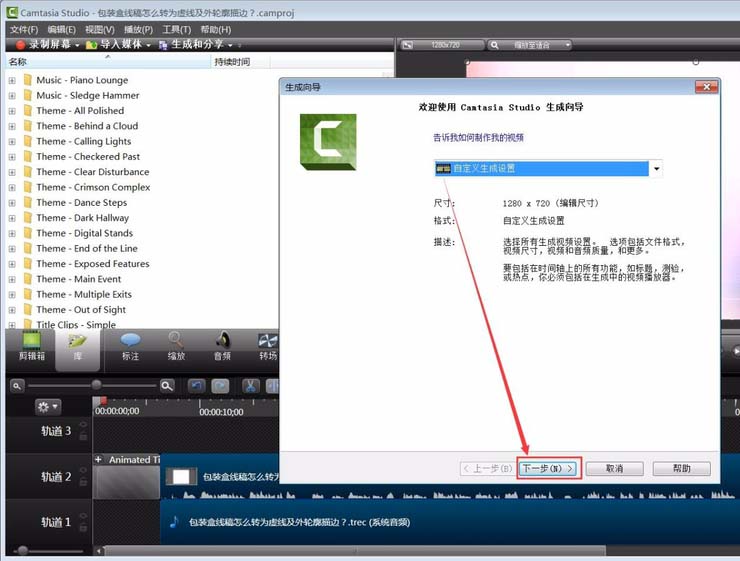
Task: Open the 缩放 zoom-n-pan tool
Action: pyautogui.click(x=176, y=347)
